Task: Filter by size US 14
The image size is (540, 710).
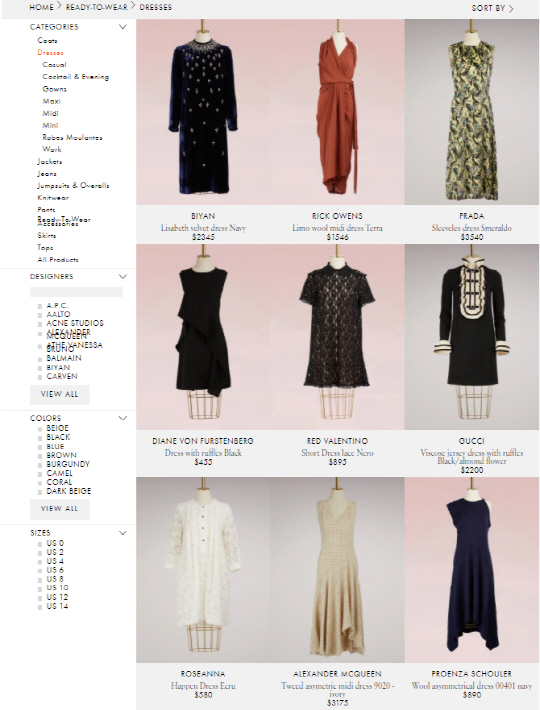Action: pyautogui.click(x=57, y=606)
